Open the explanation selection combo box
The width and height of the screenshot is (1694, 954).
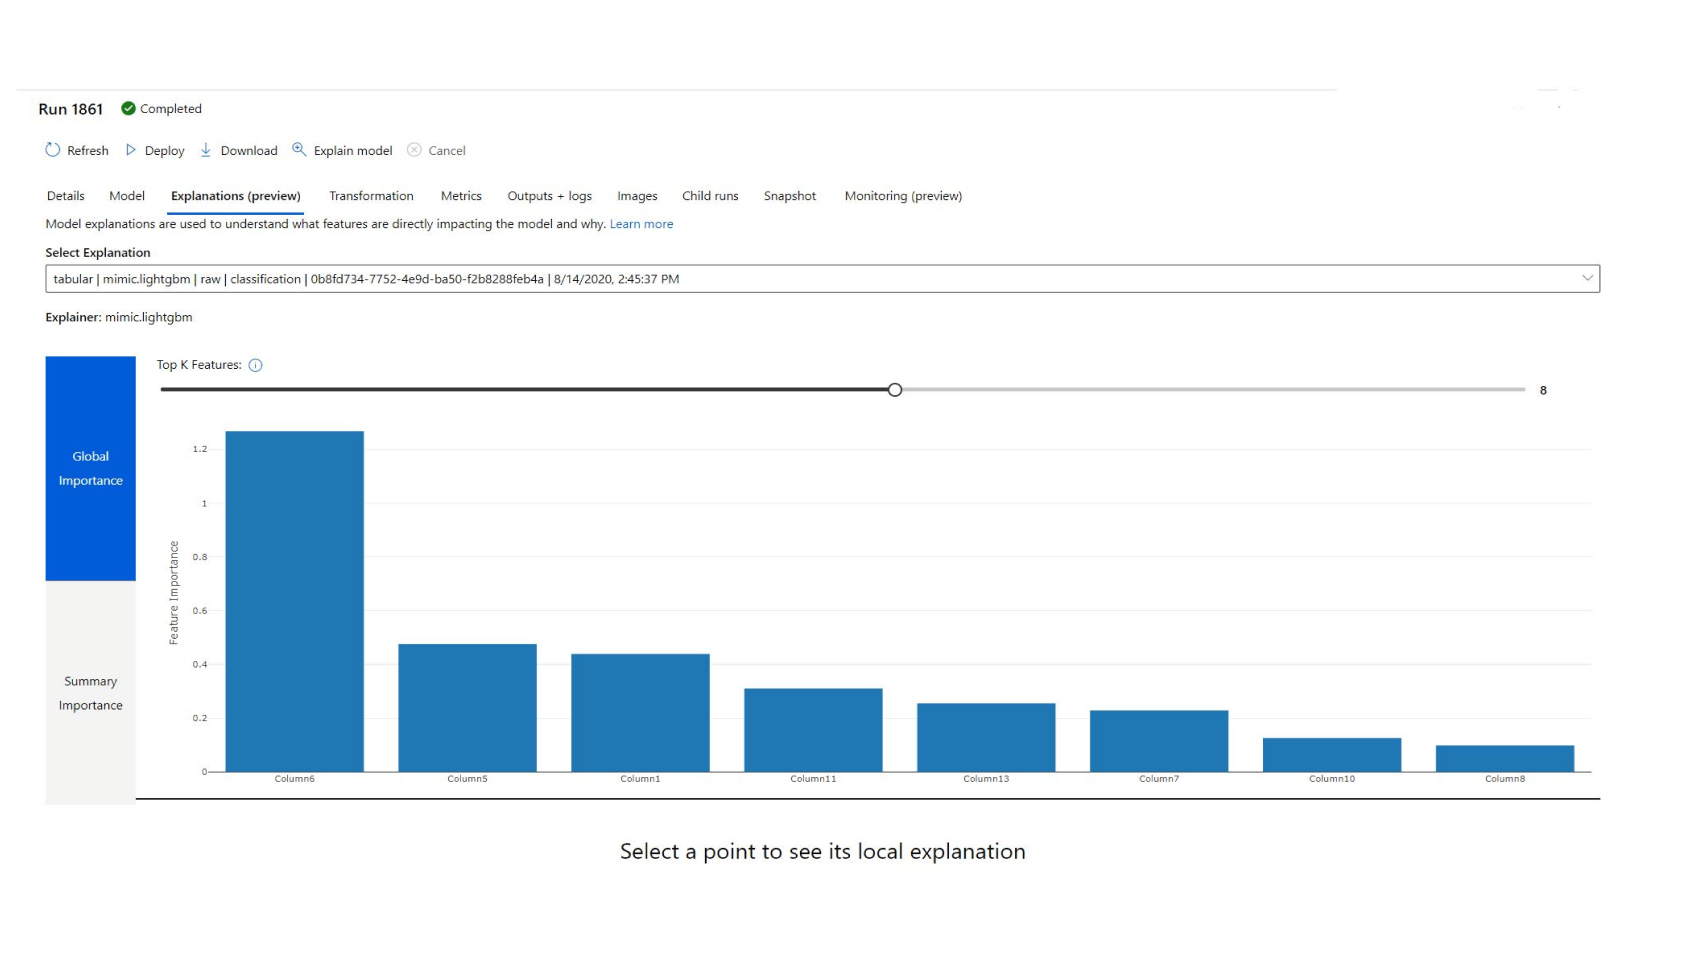[800, 279]
